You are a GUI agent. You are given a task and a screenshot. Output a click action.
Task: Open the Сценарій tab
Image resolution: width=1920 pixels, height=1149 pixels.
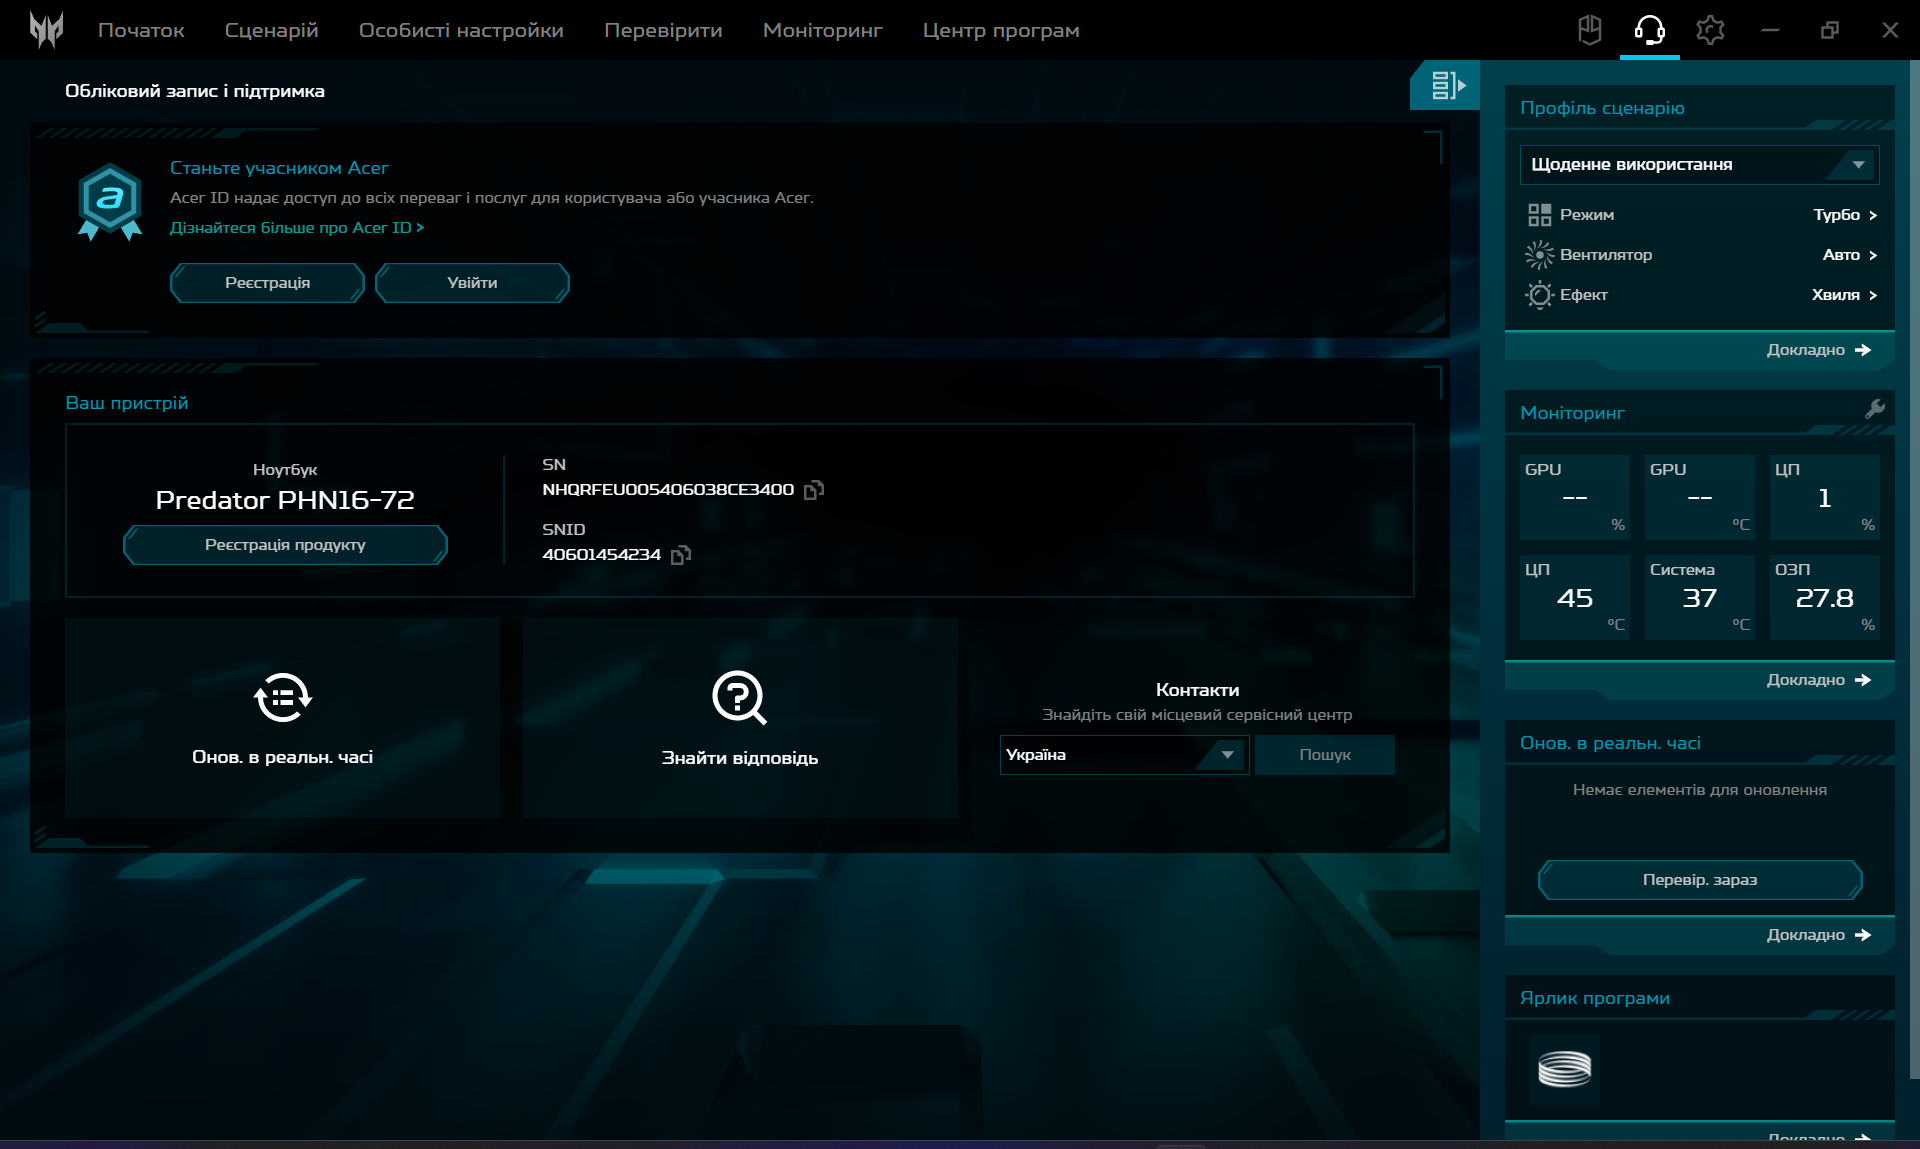[x=271, y=30]
